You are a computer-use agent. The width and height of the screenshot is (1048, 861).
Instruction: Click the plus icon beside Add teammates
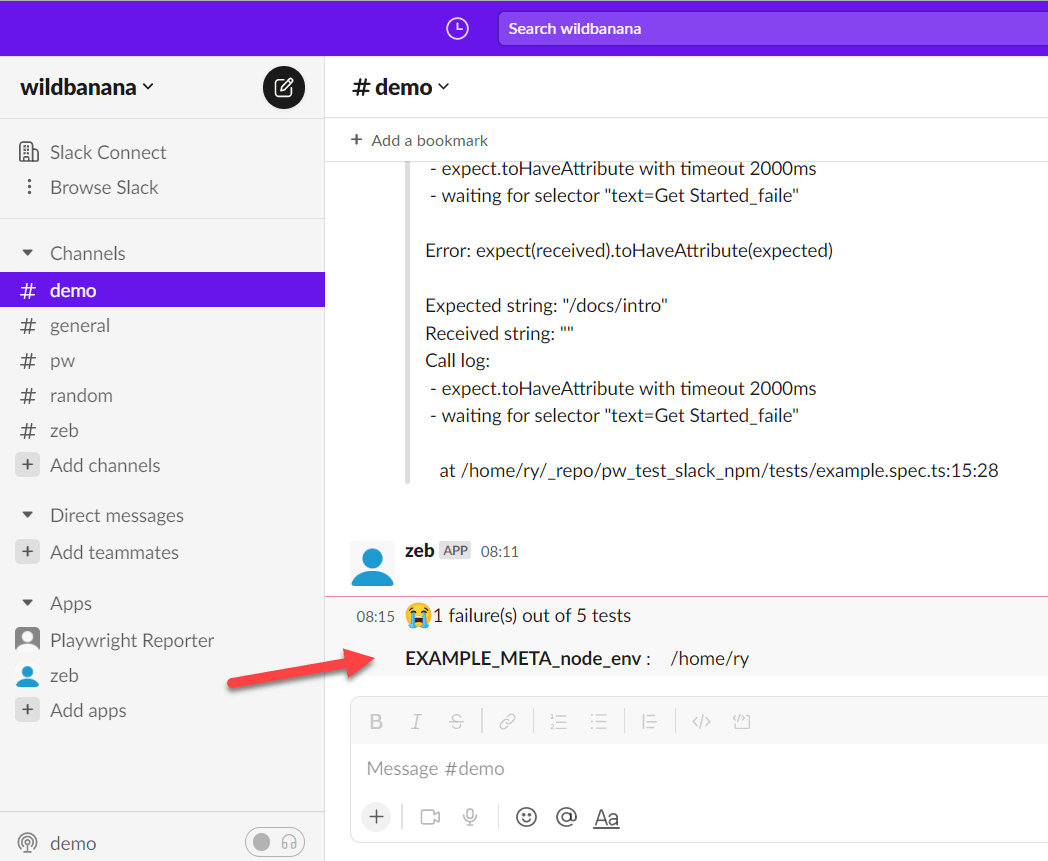click(27, 551)
